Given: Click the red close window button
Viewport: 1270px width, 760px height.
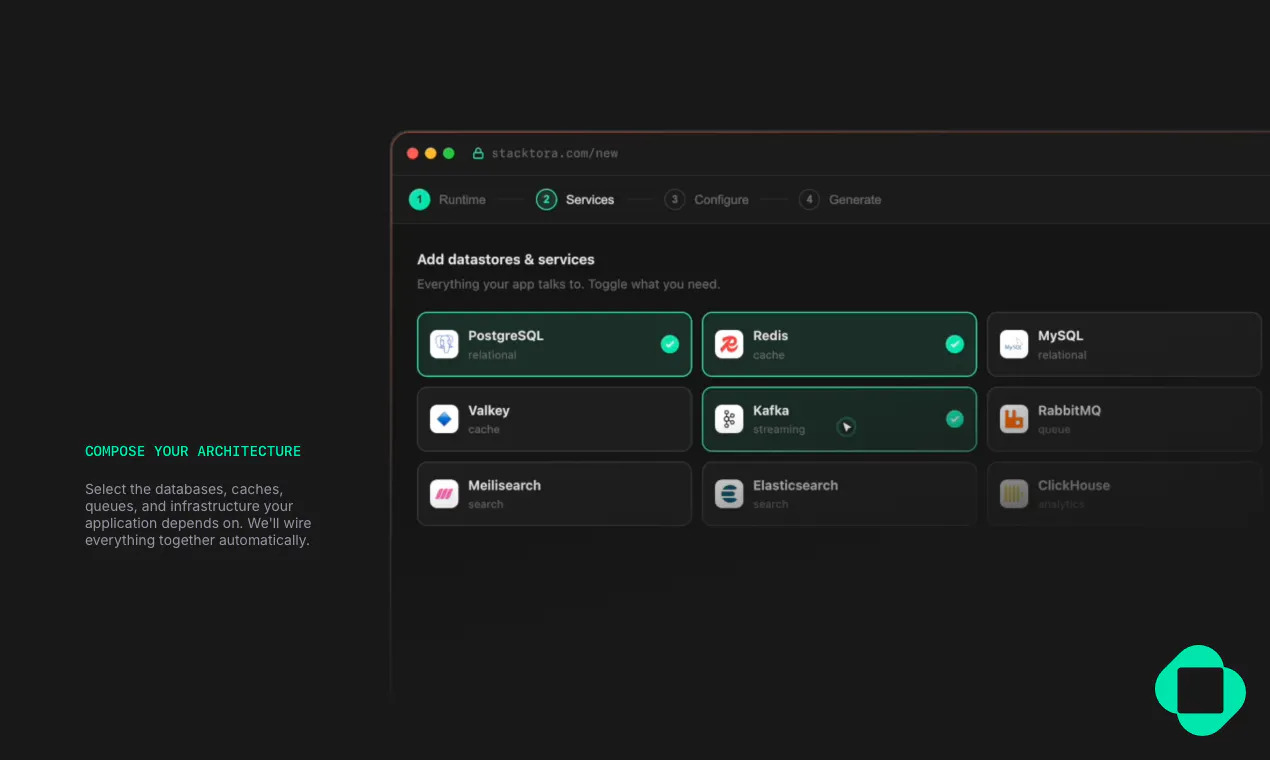Looking at the screenshot, I should pos(413,153).
